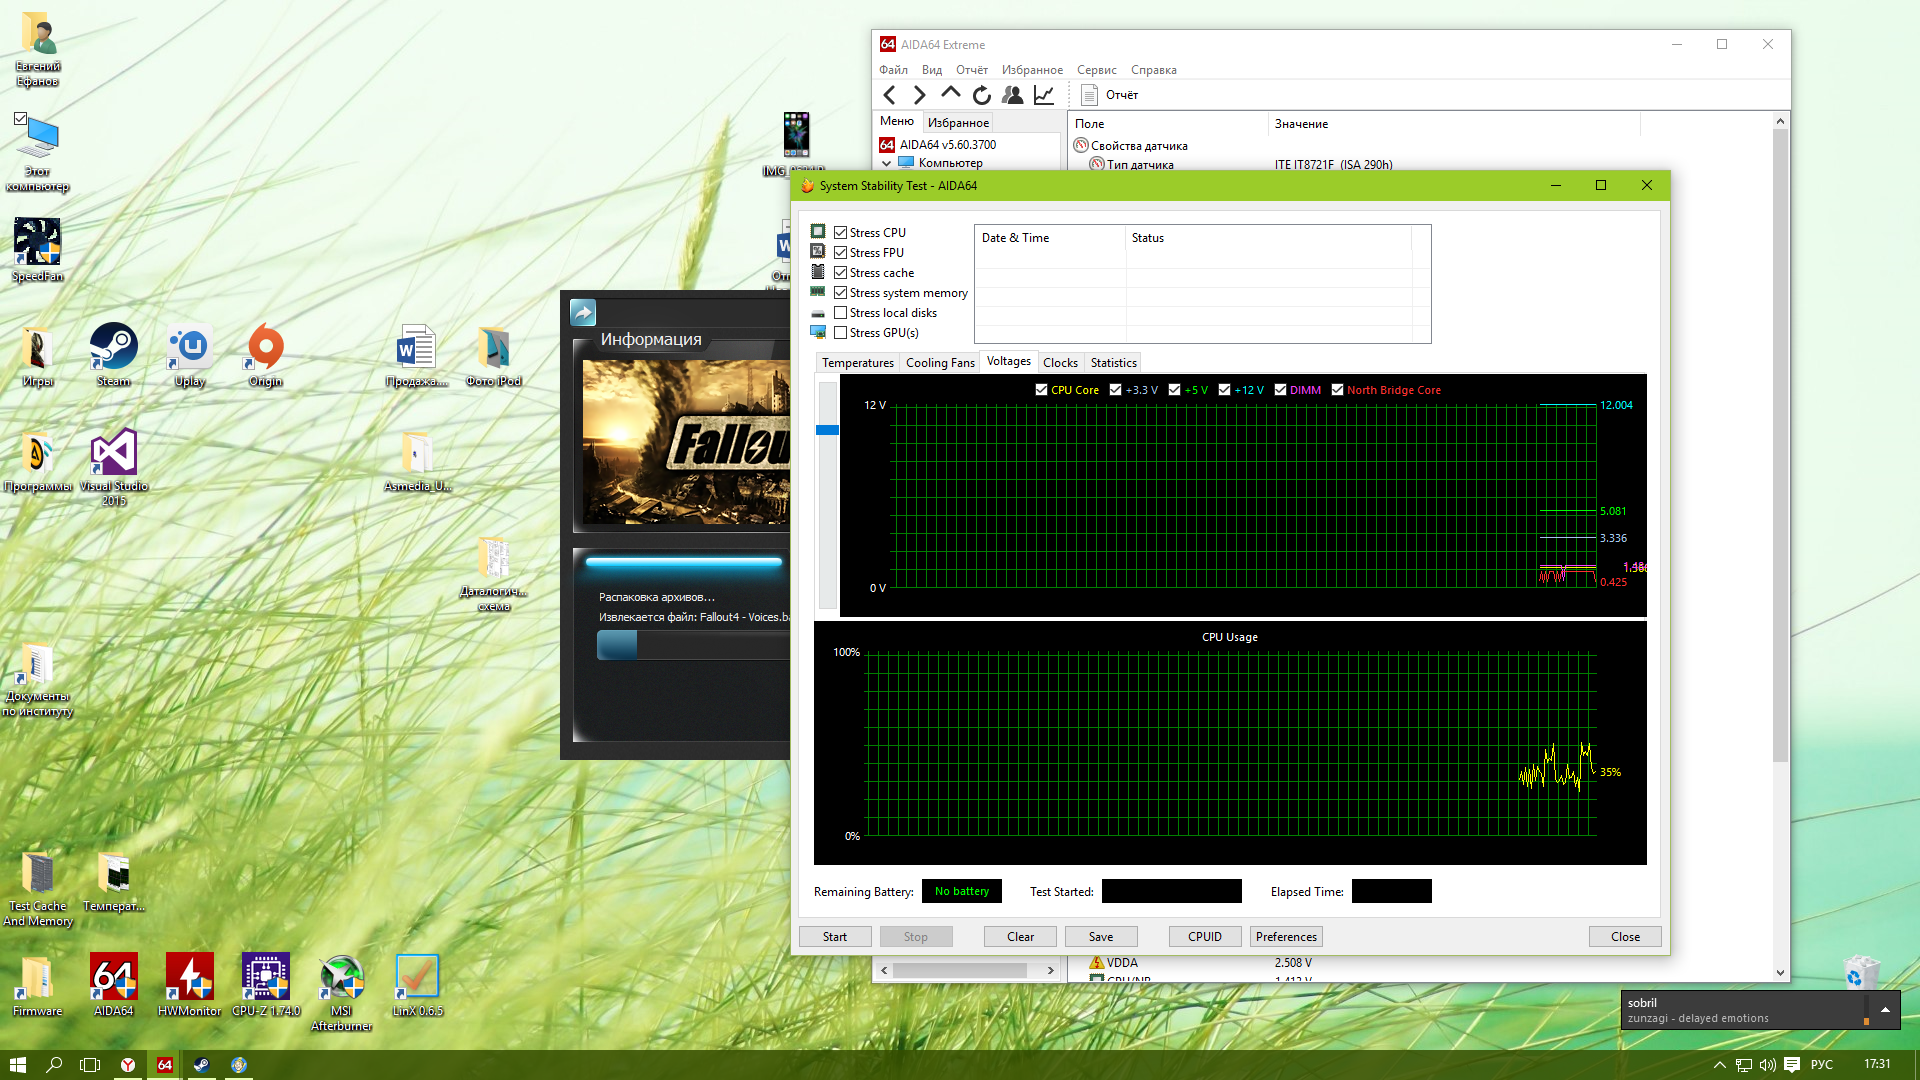Enable the Stress local disks checkbox
The width and height of the screenshot is (1920, 1080).
tap(840, 313)
